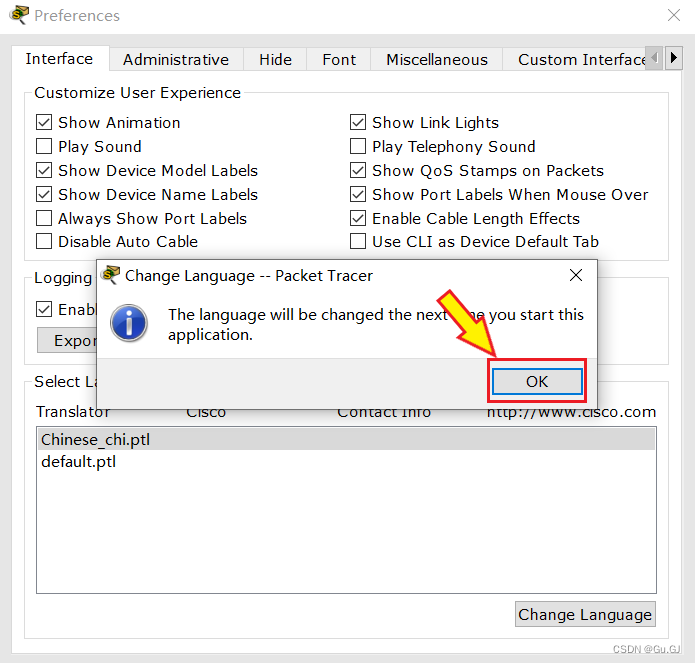Toggle Show Device Name Labels

pyautogui.click(x=44, y=194)
